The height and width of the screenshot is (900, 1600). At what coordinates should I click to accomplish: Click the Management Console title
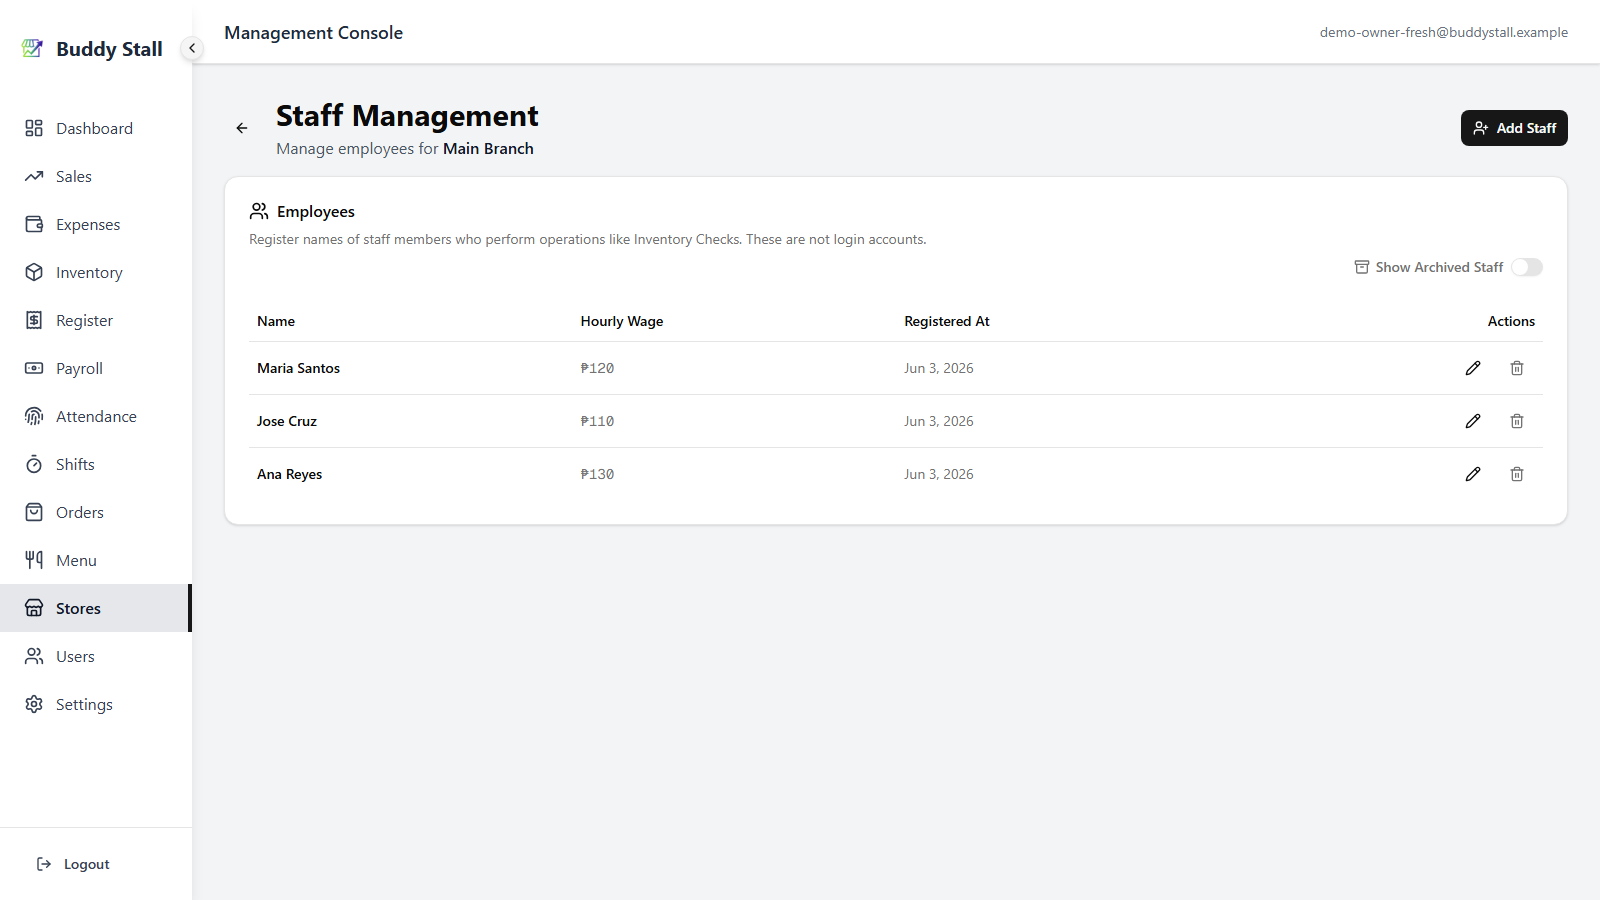point(313,32)
